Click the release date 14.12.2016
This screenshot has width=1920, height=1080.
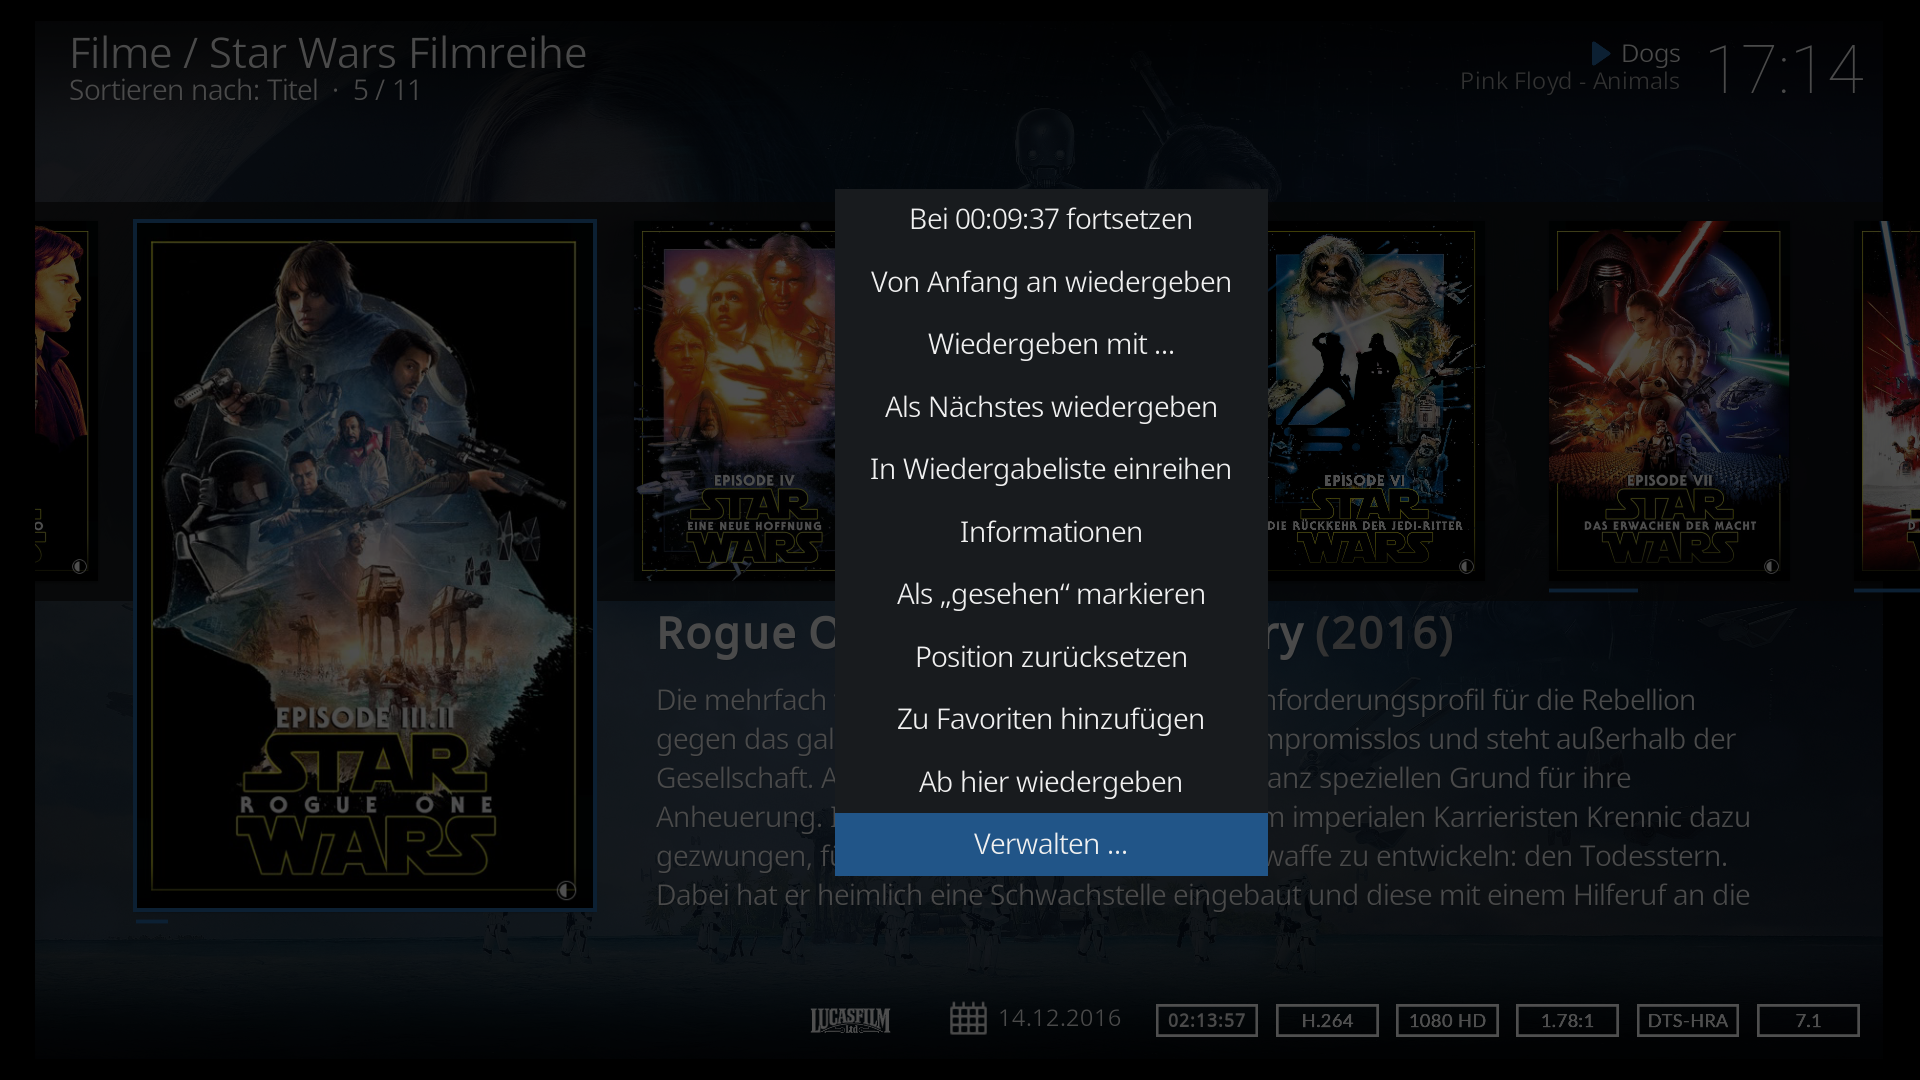point(1060,1018)
